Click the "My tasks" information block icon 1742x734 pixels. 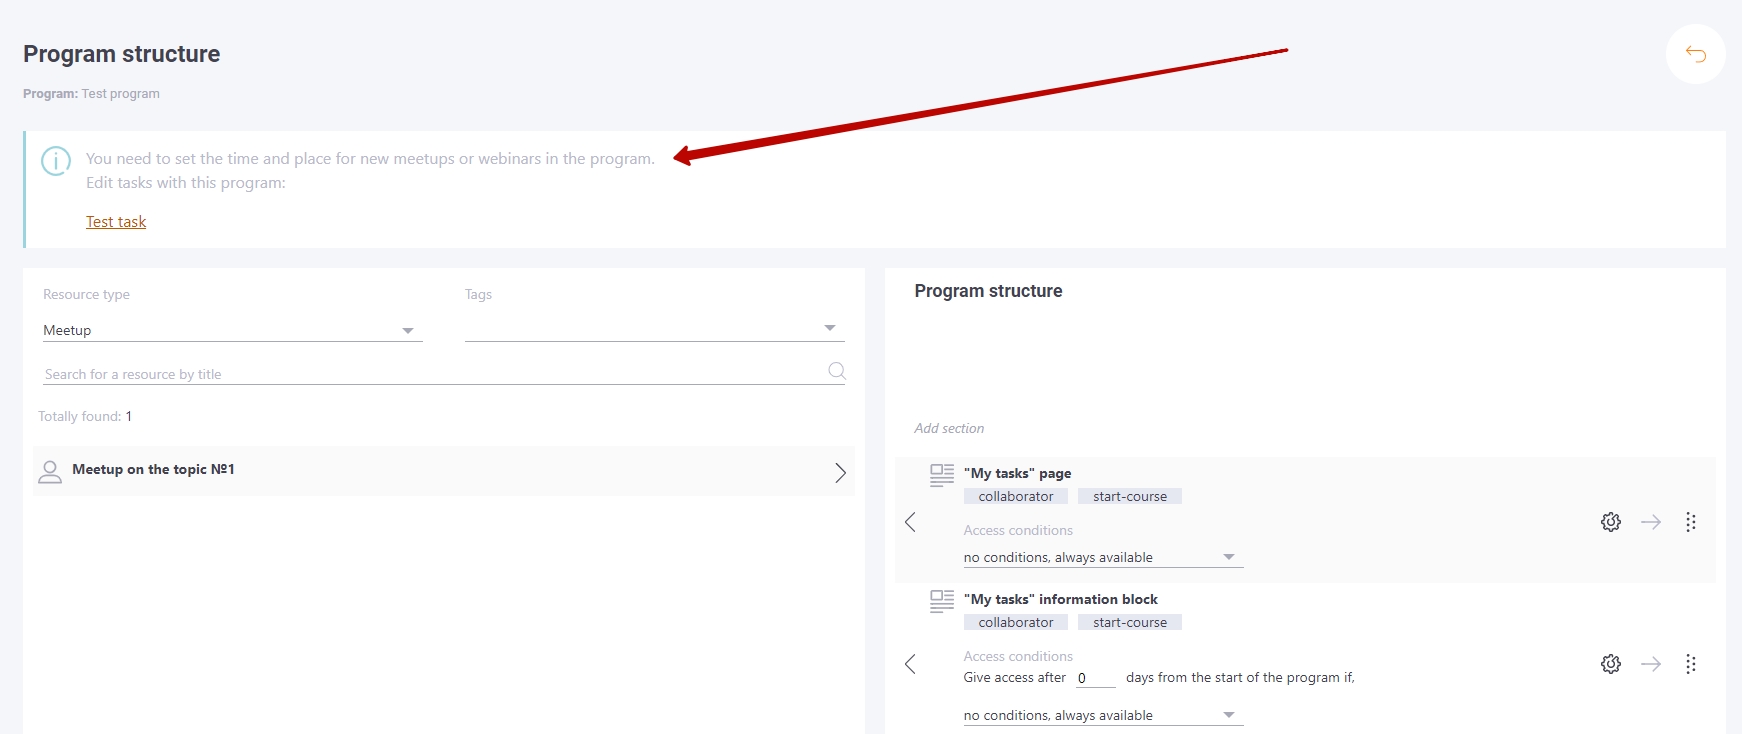[x=942, y=601]
